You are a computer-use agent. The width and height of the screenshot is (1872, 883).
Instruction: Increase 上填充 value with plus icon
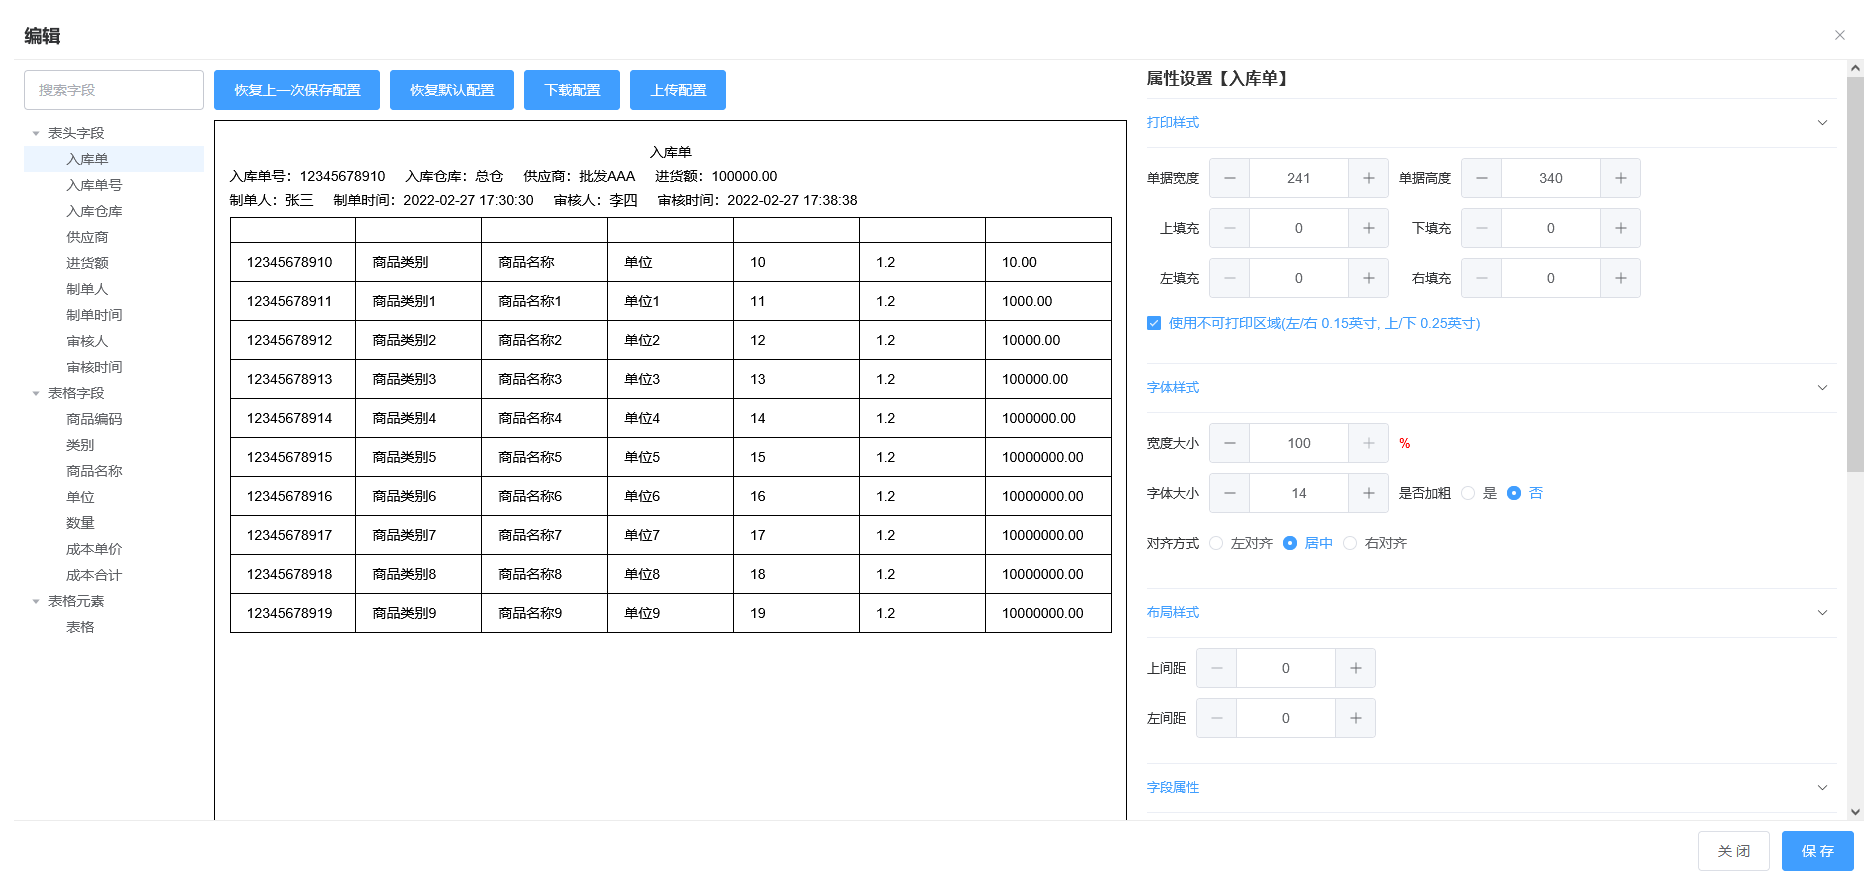(x=1368, y=228)
